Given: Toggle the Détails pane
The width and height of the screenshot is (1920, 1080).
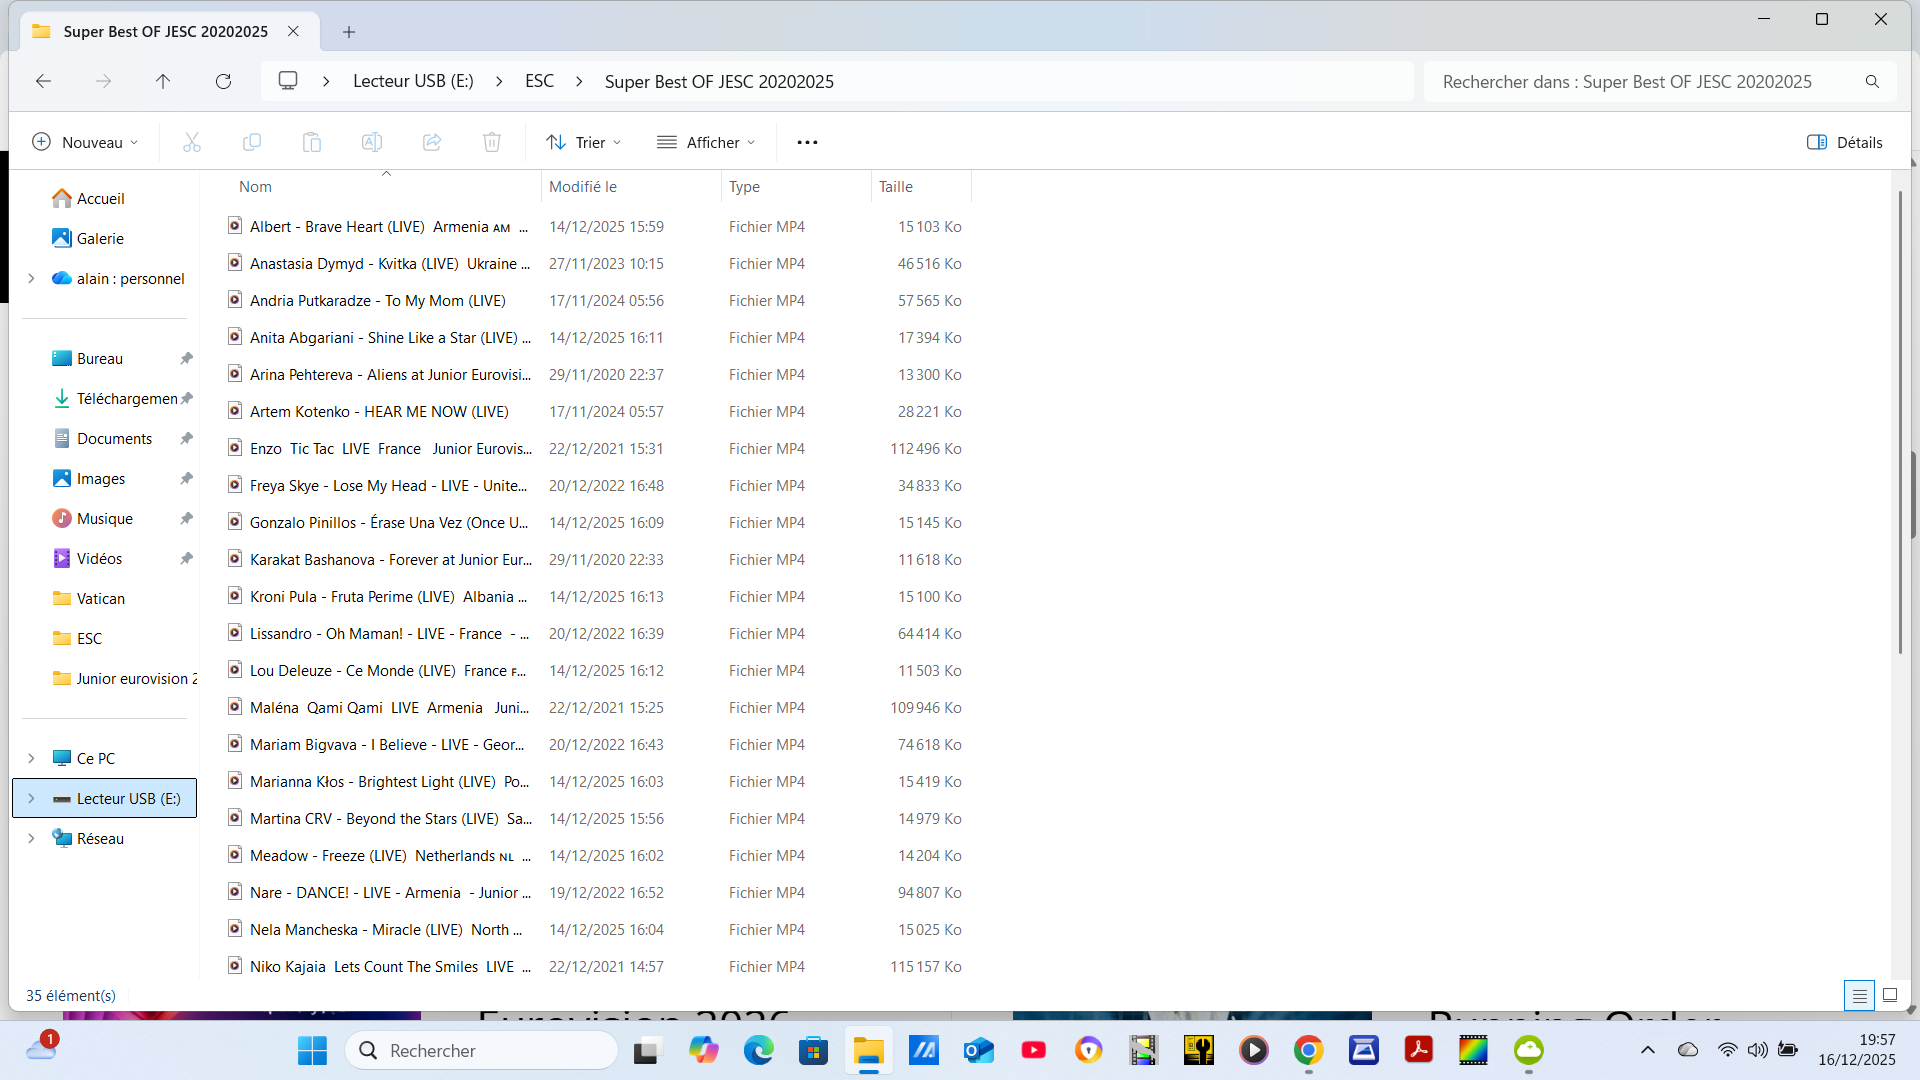Looking at the screenshot, I should 1845,142.
